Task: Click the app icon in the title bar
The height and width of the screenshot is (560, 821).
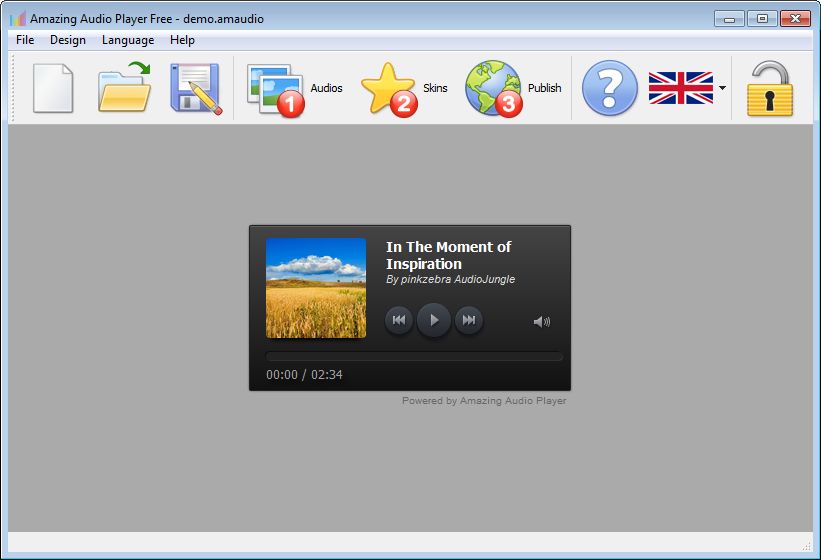Action: tap(18, 19)
